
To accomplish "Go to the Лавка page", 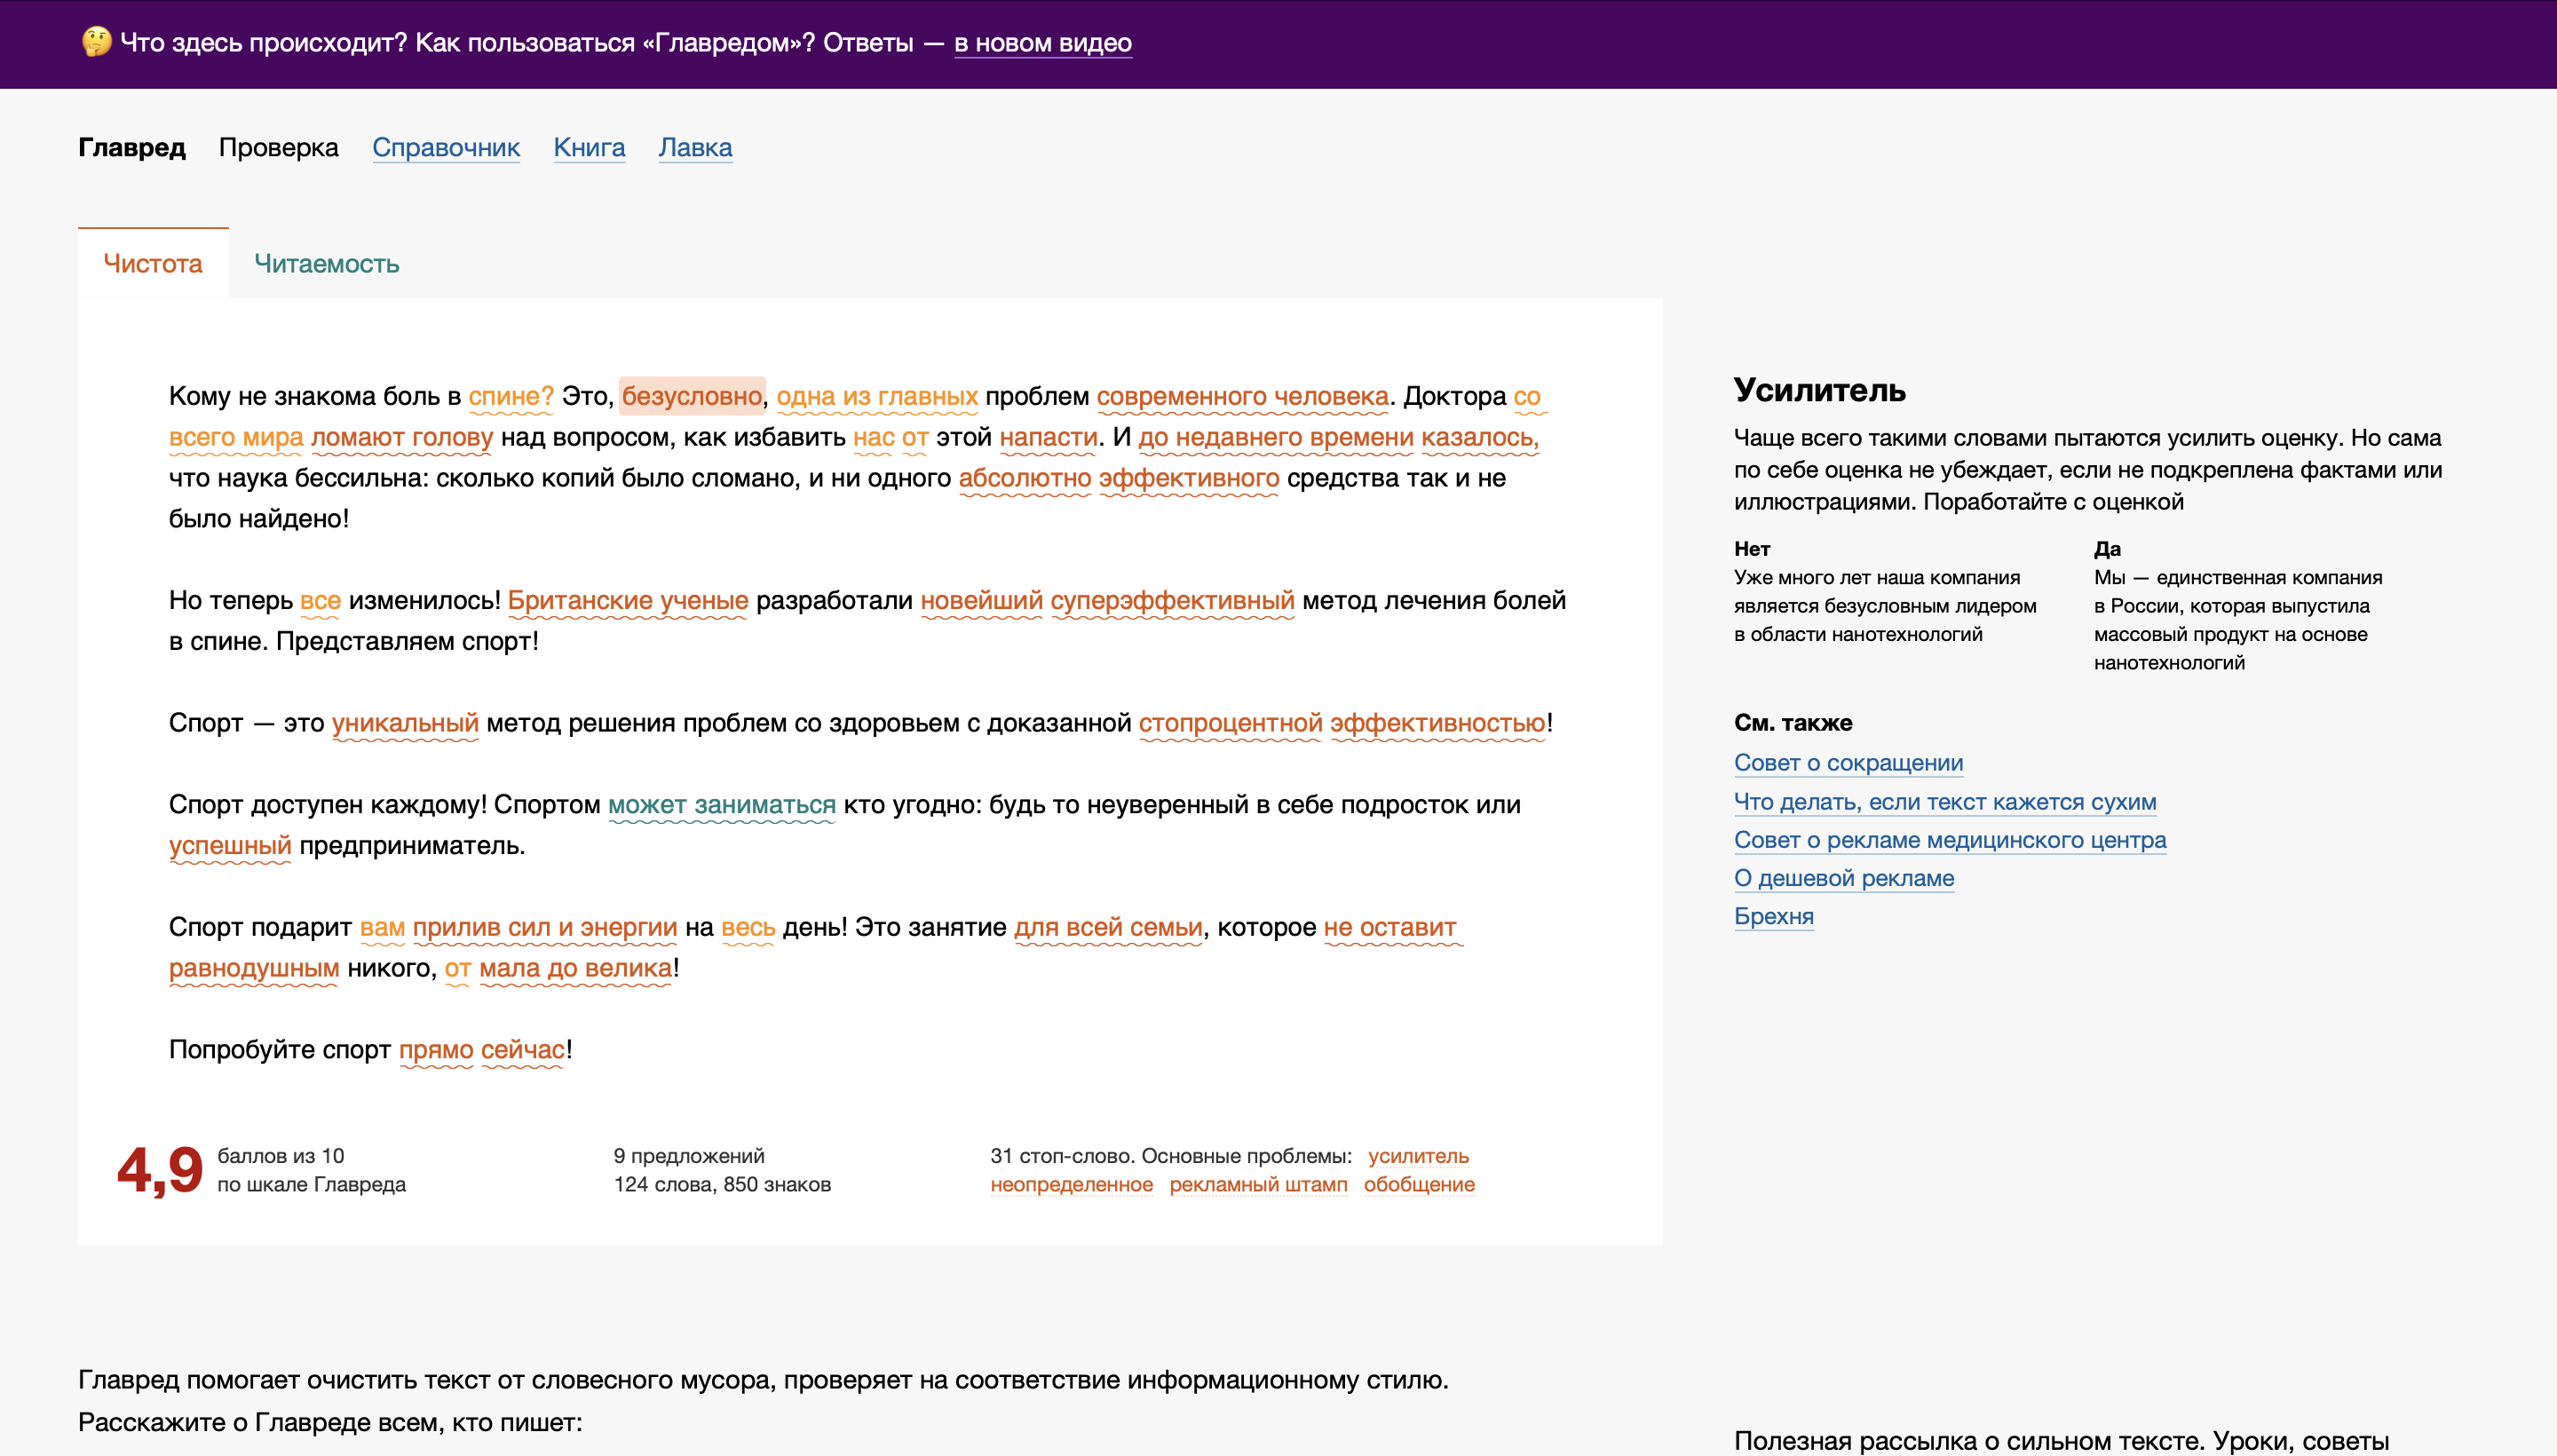I will (695, 148).
